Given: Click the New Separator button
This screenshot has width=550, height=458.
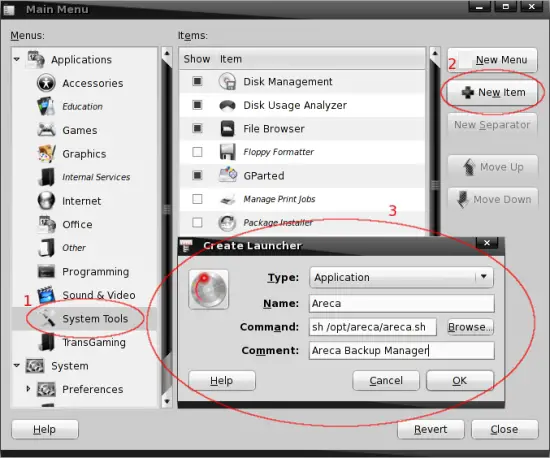Looking at the screenshot, I should [492, 125].
